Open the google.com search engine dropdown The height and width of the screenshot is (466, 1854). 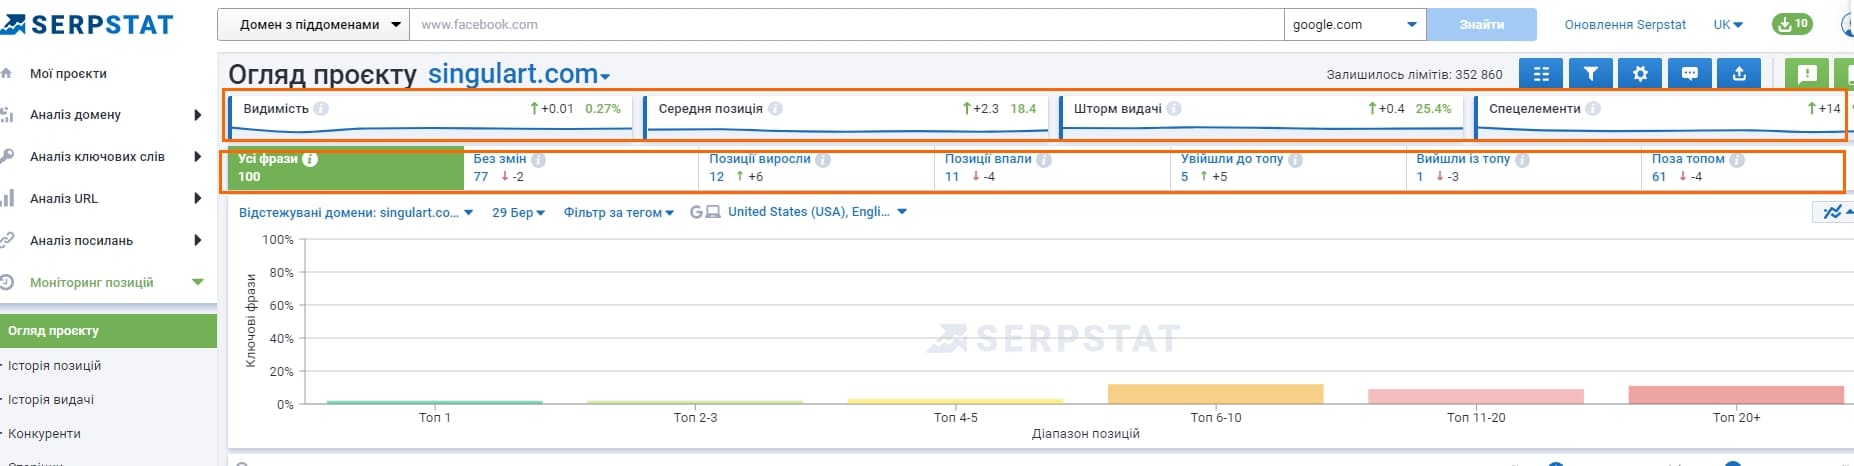(x=1355, y=25)
